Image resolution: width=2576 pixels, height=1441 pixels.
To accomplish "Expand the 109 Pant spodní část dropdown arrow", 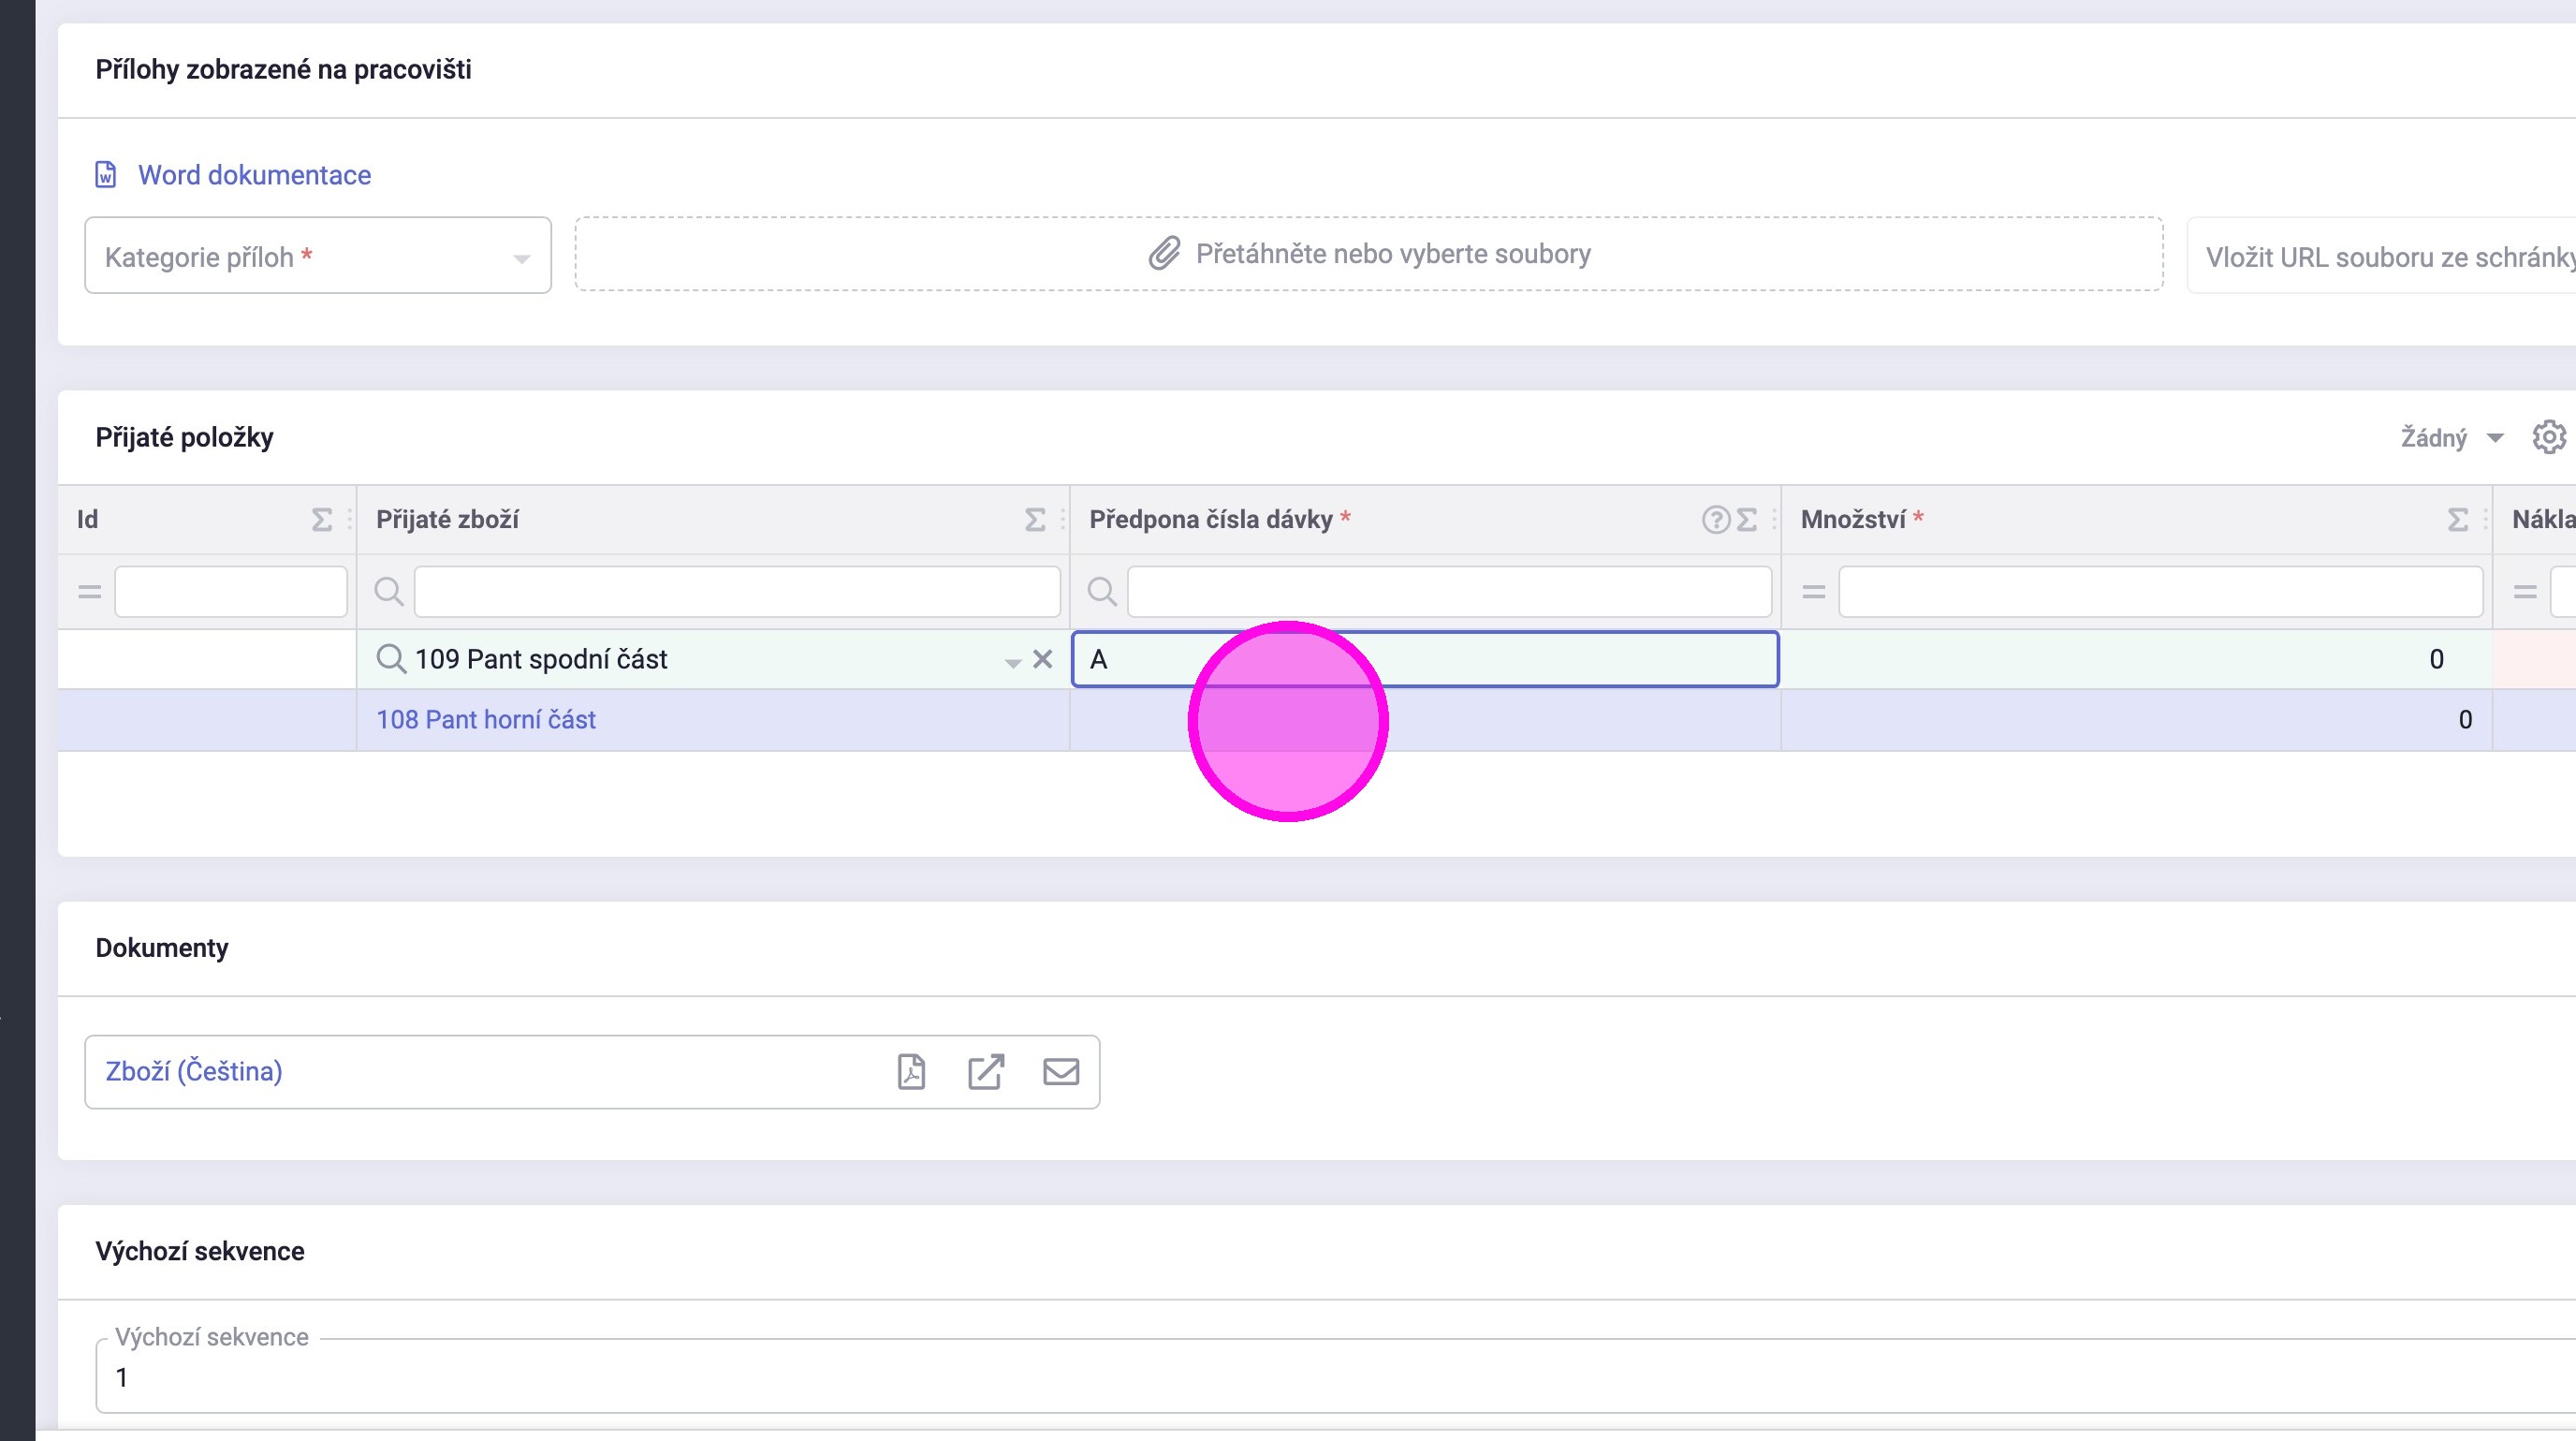I will tap(1013, 662).
